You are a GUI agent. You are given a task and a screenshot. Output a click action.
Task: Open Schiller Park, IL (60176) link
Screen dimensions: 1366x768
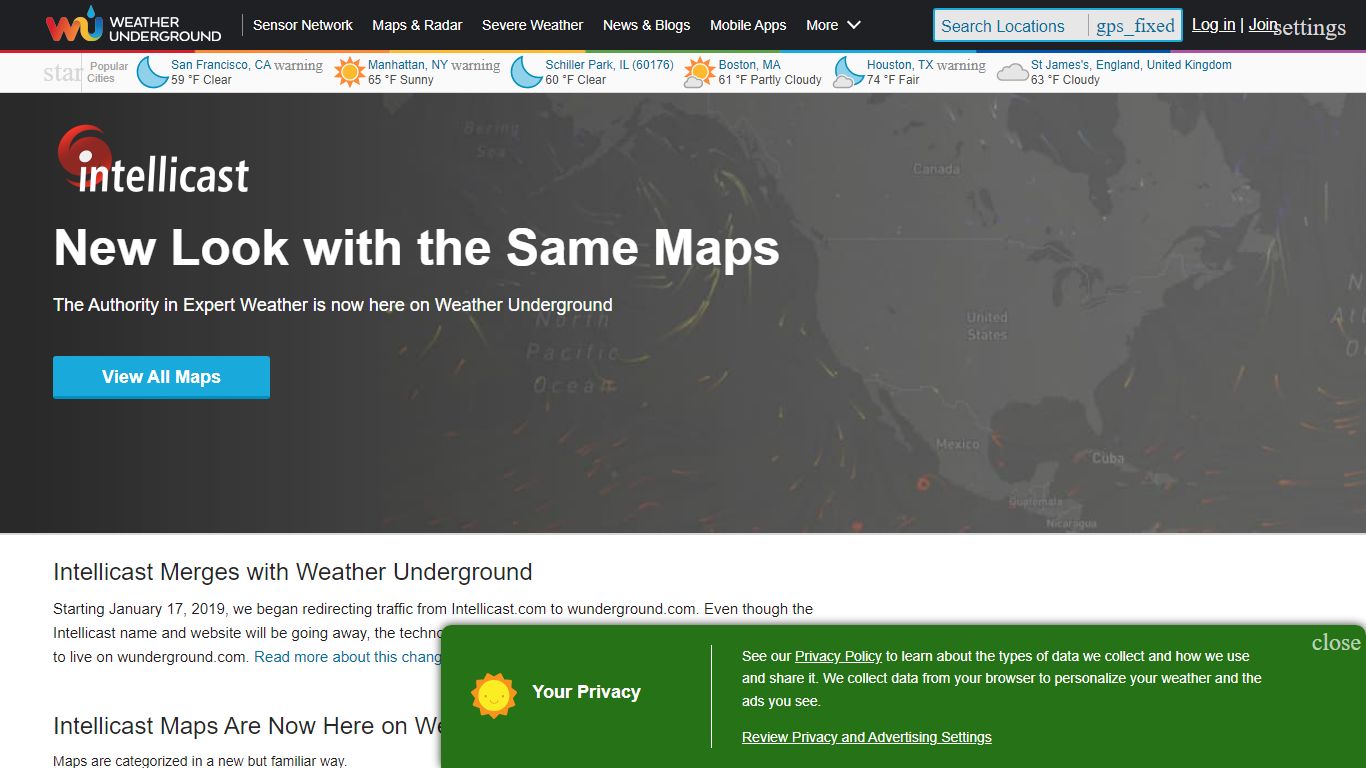pyautogui.click(x=609, y=65)
